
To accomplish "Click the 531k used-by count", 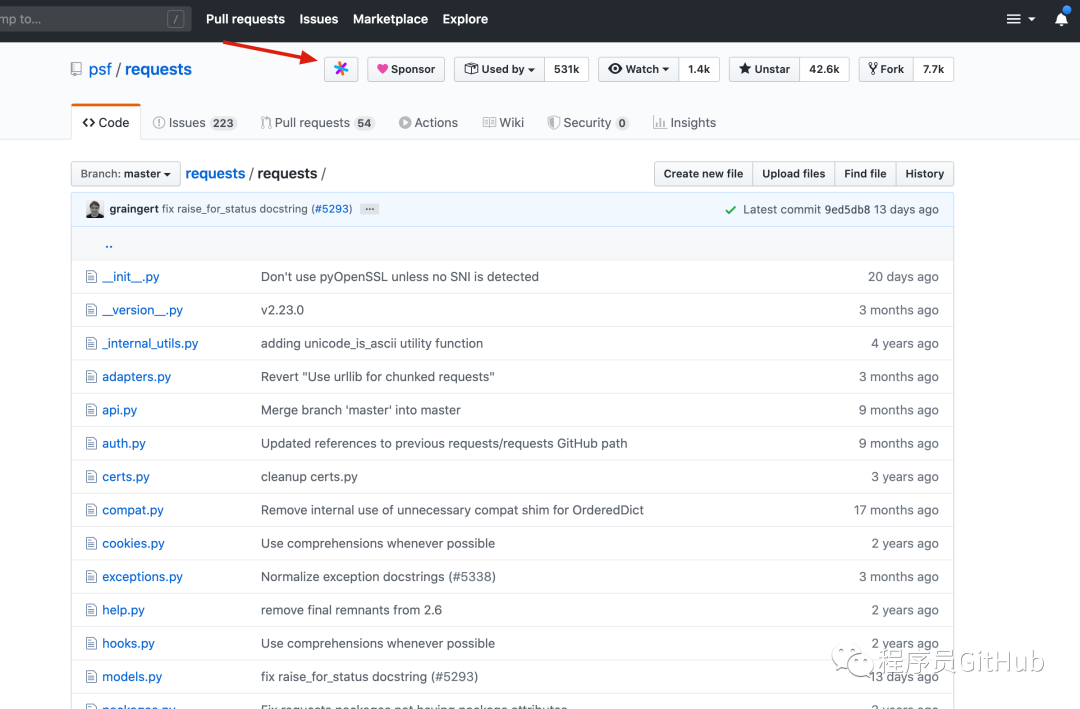I will coord(566,69).
